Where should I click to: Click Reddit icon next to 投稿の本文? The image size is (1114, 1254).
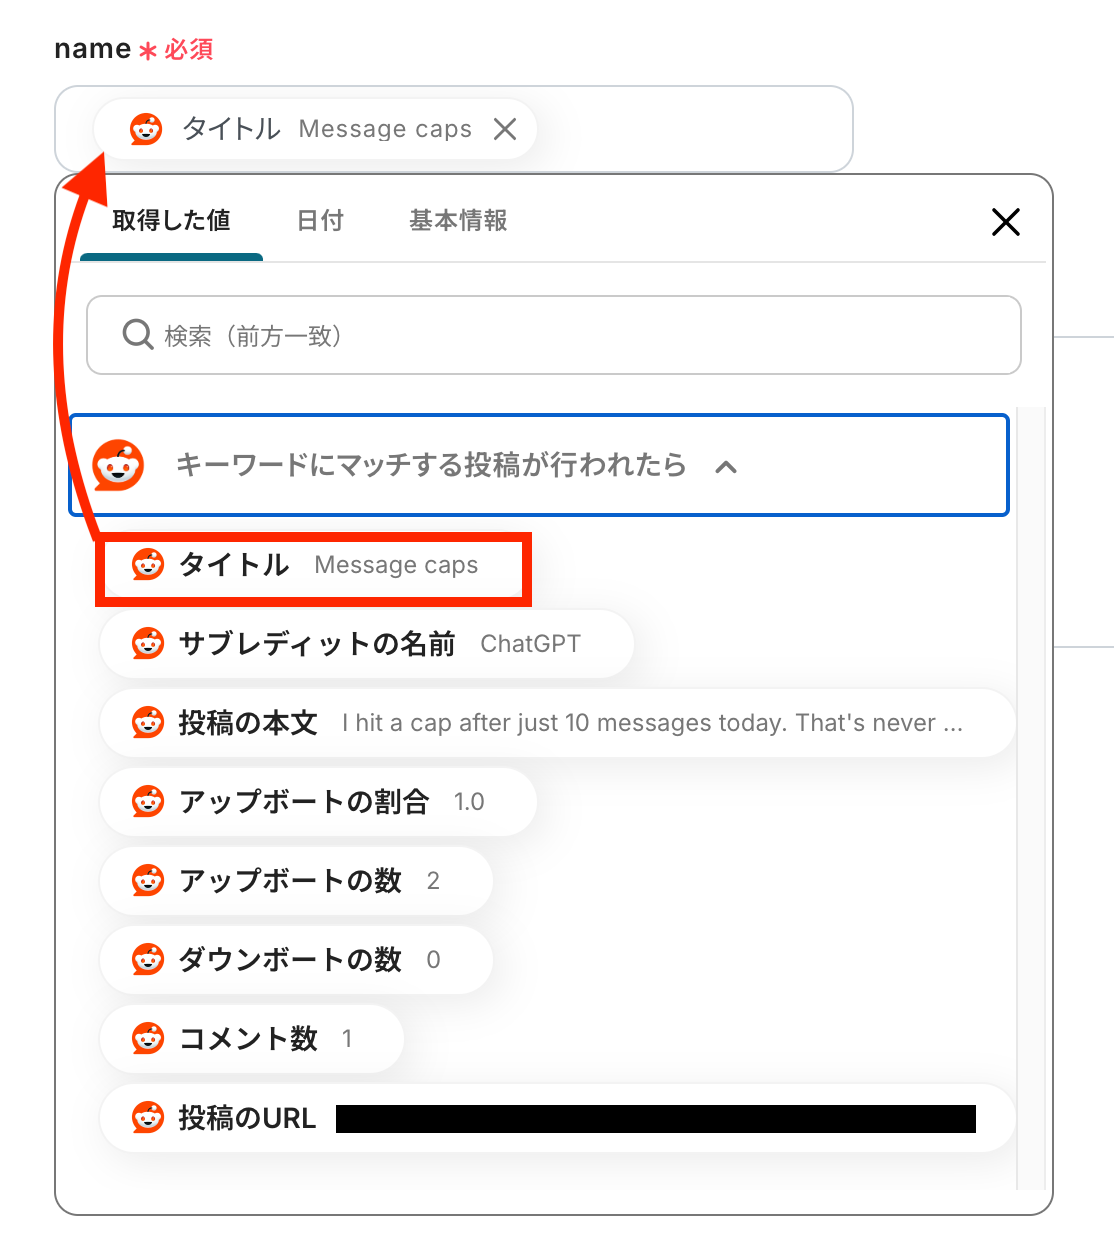tap(148, 723)
